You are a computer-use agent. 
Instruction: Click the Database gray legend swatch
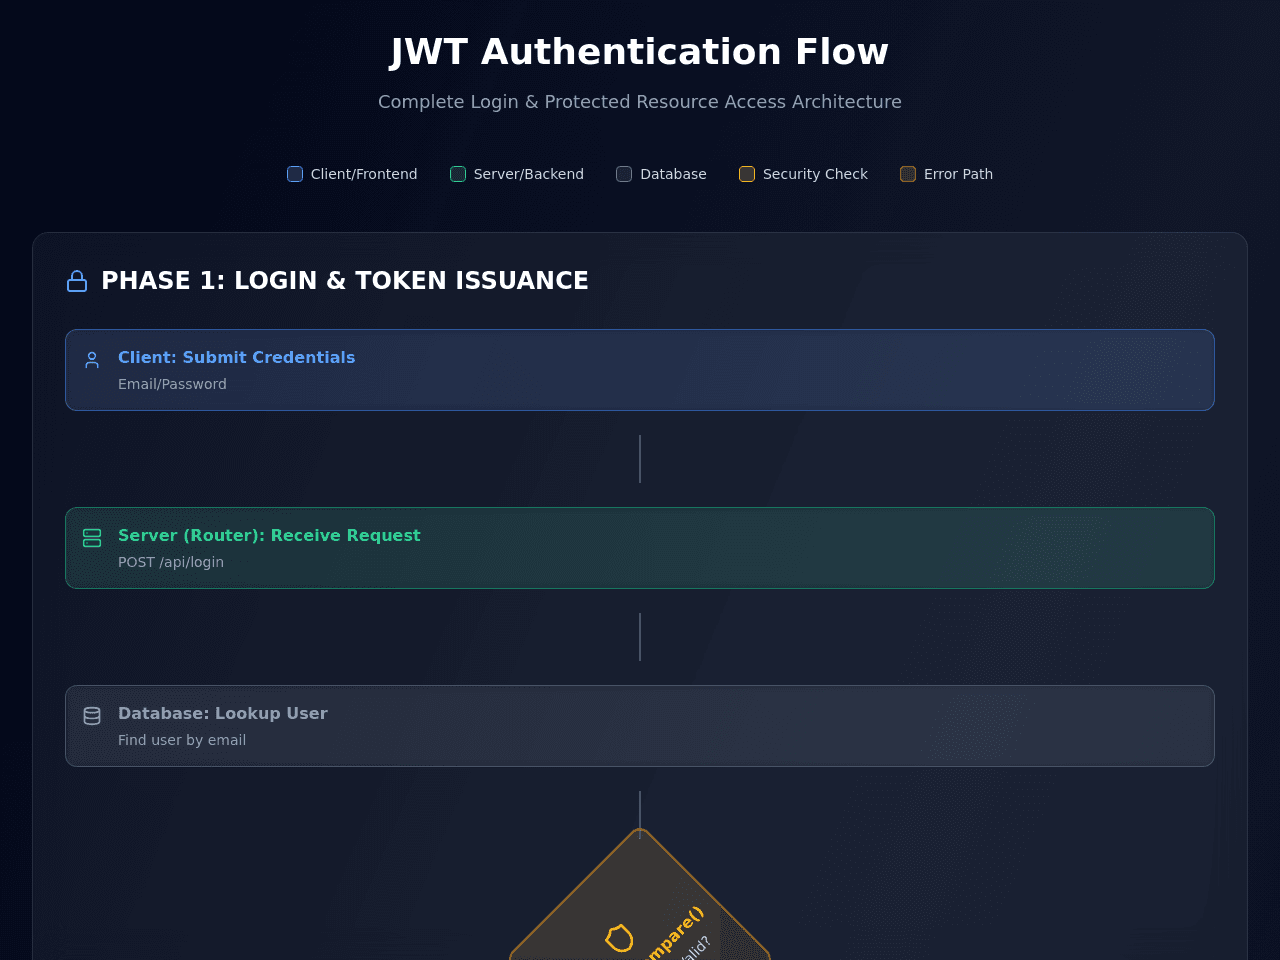click(624, 174)
